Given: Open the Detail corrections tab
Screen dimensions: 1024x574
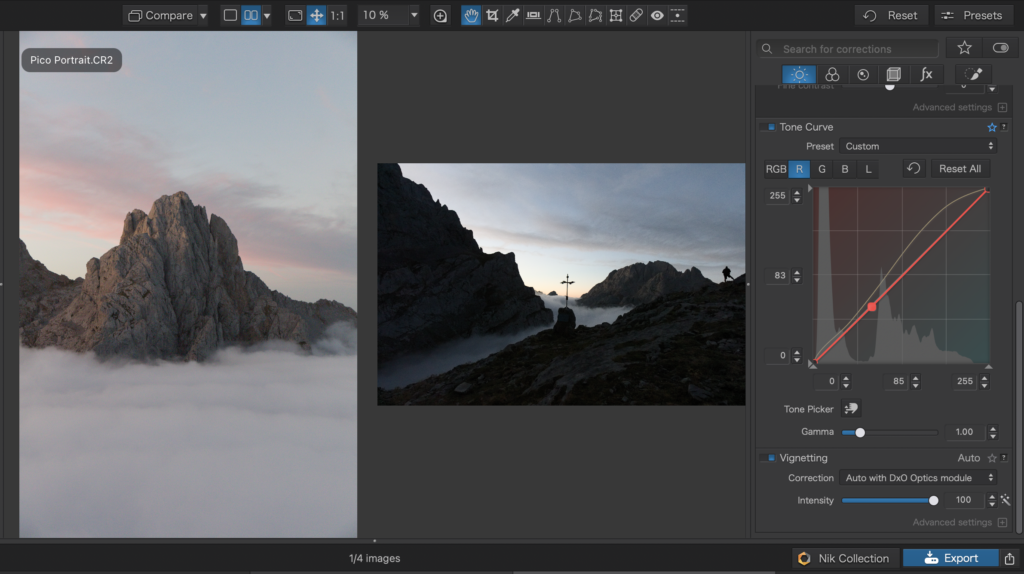Looking at the screenshot, I should pos(863,74).
